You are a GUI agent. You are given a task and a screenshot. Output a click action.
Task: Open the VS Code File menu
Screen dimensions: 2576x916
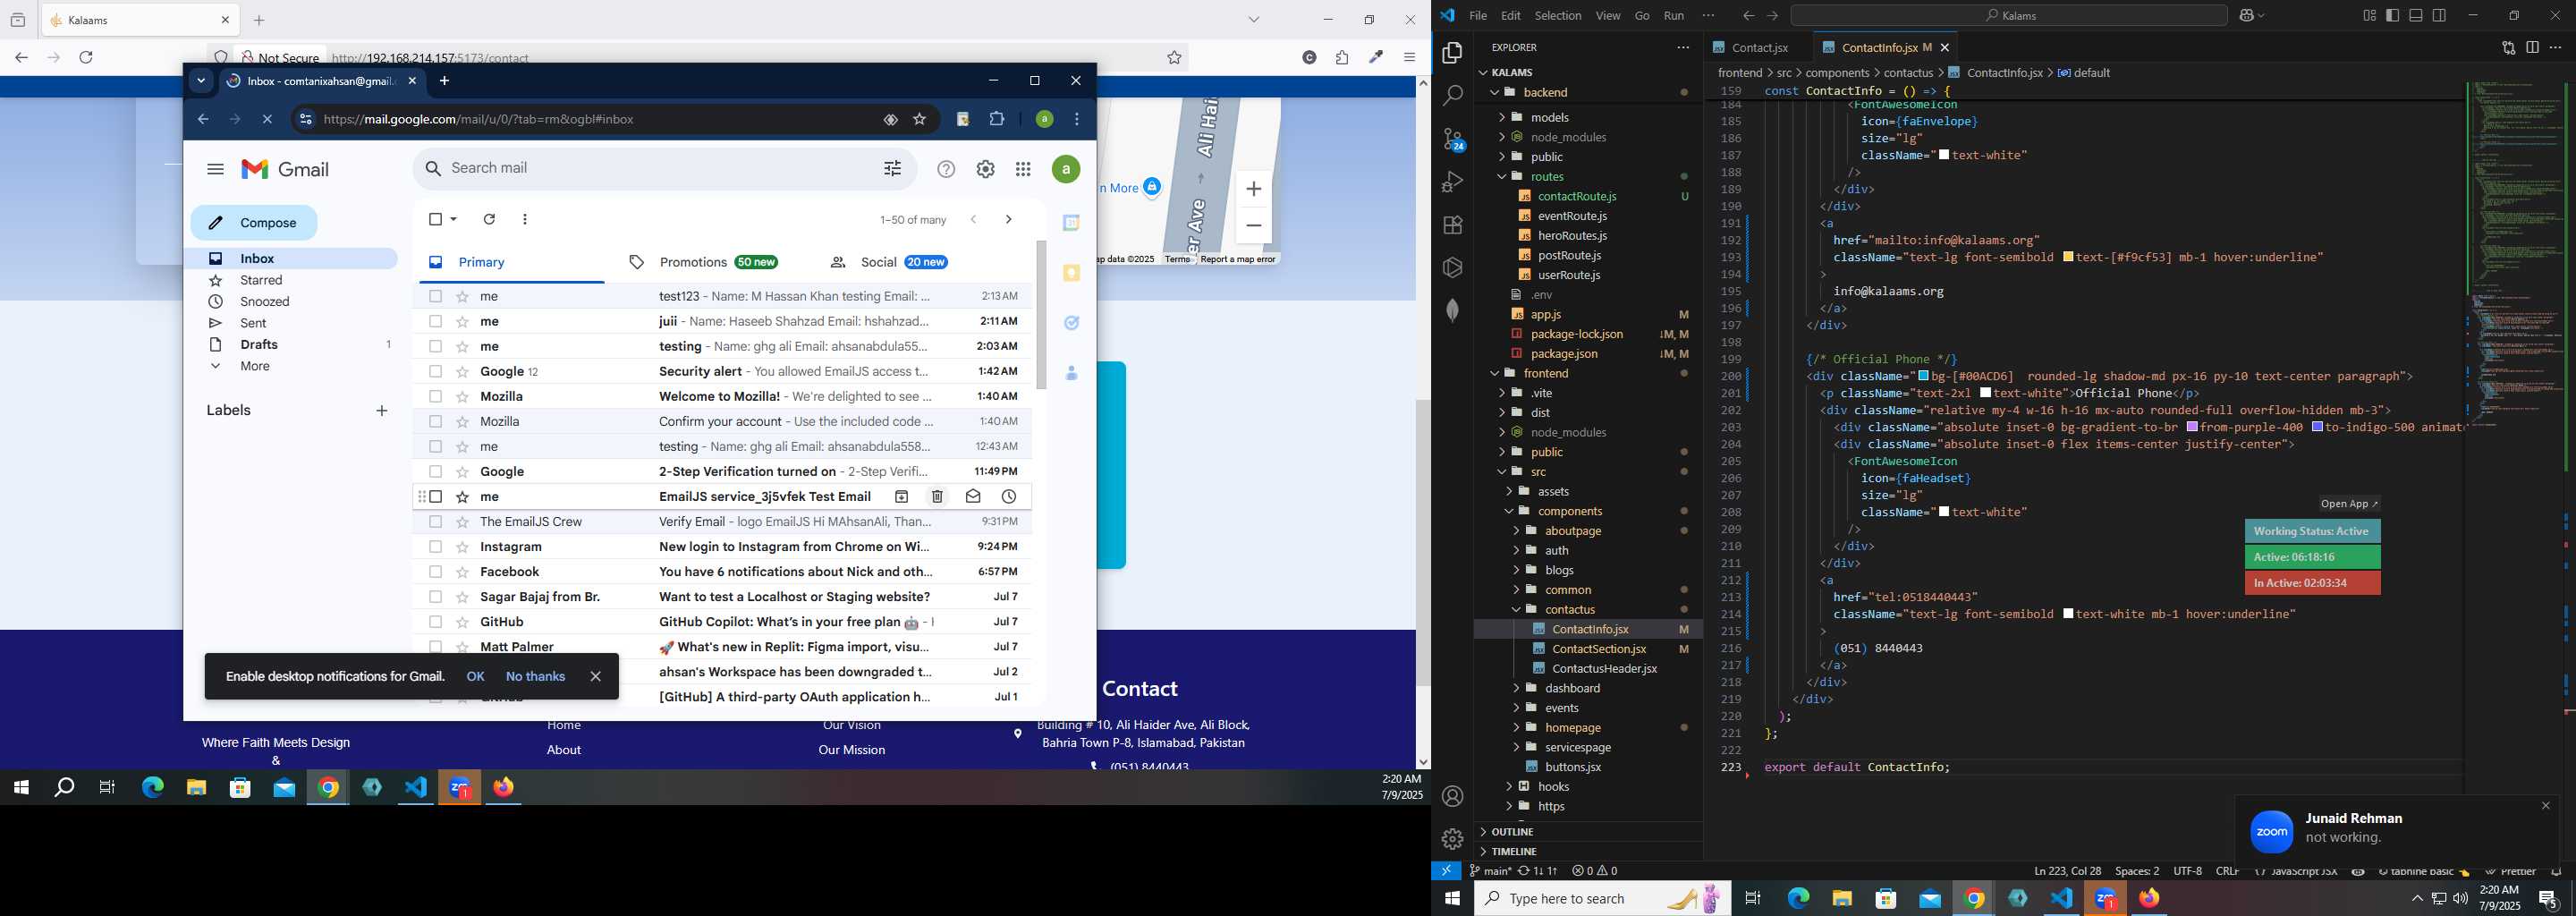tap(1478, 15)
